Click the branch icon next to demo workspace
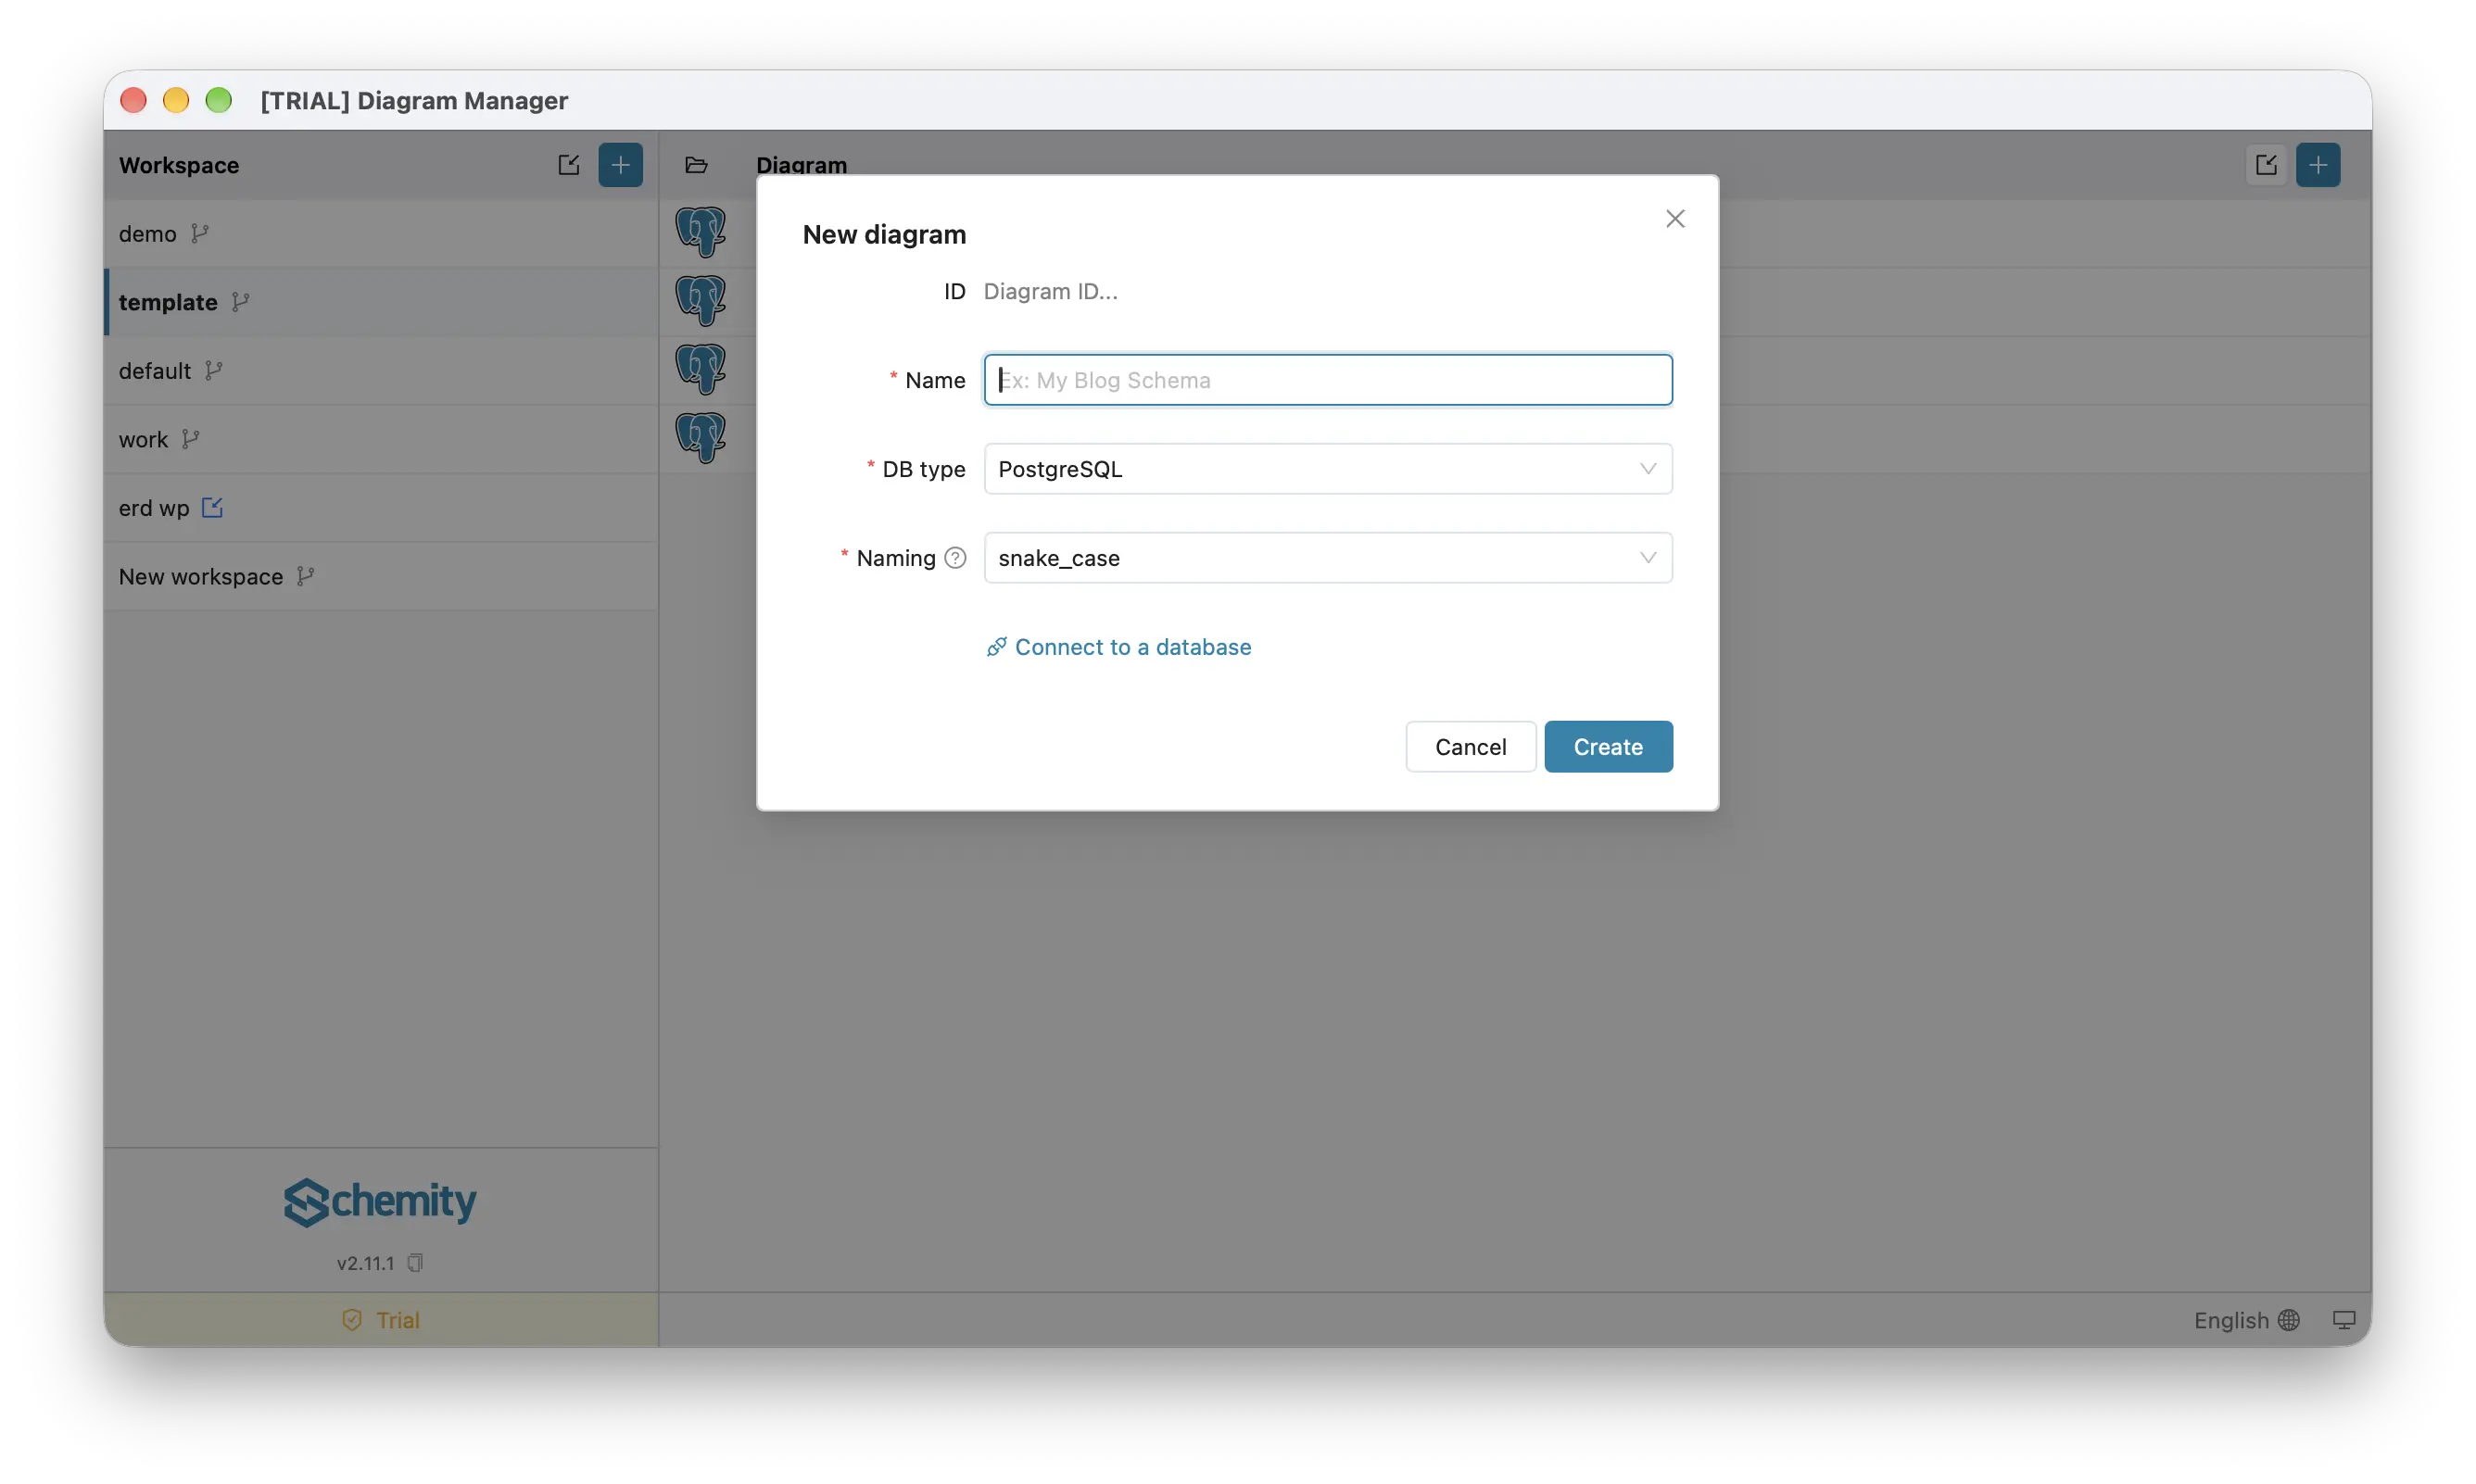This screenshot has height=1484, width=2476. click(200, 233)
